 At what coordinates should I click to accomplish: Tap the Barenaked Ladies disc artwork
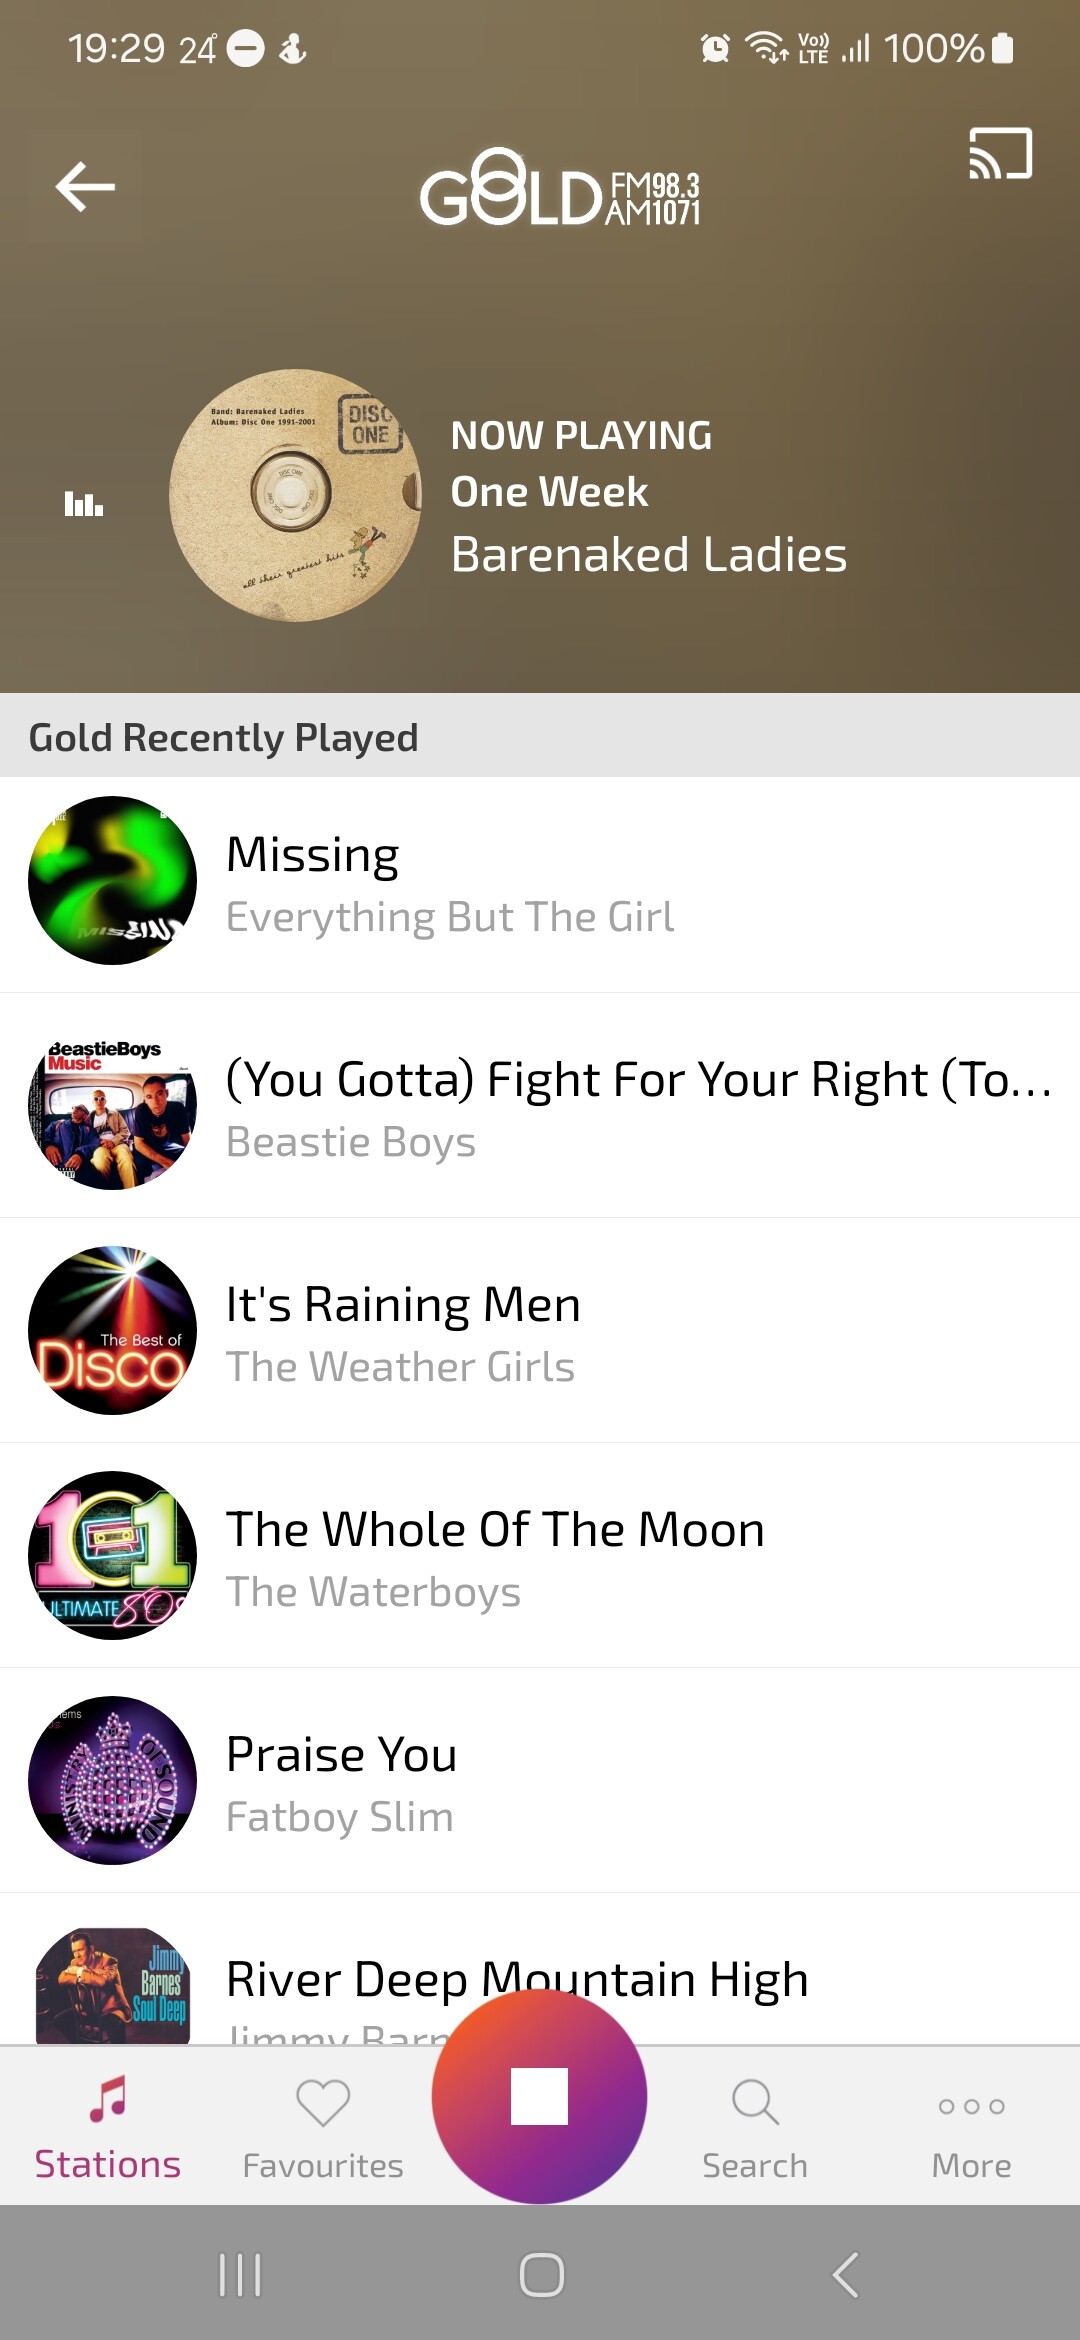coord(295,495)
